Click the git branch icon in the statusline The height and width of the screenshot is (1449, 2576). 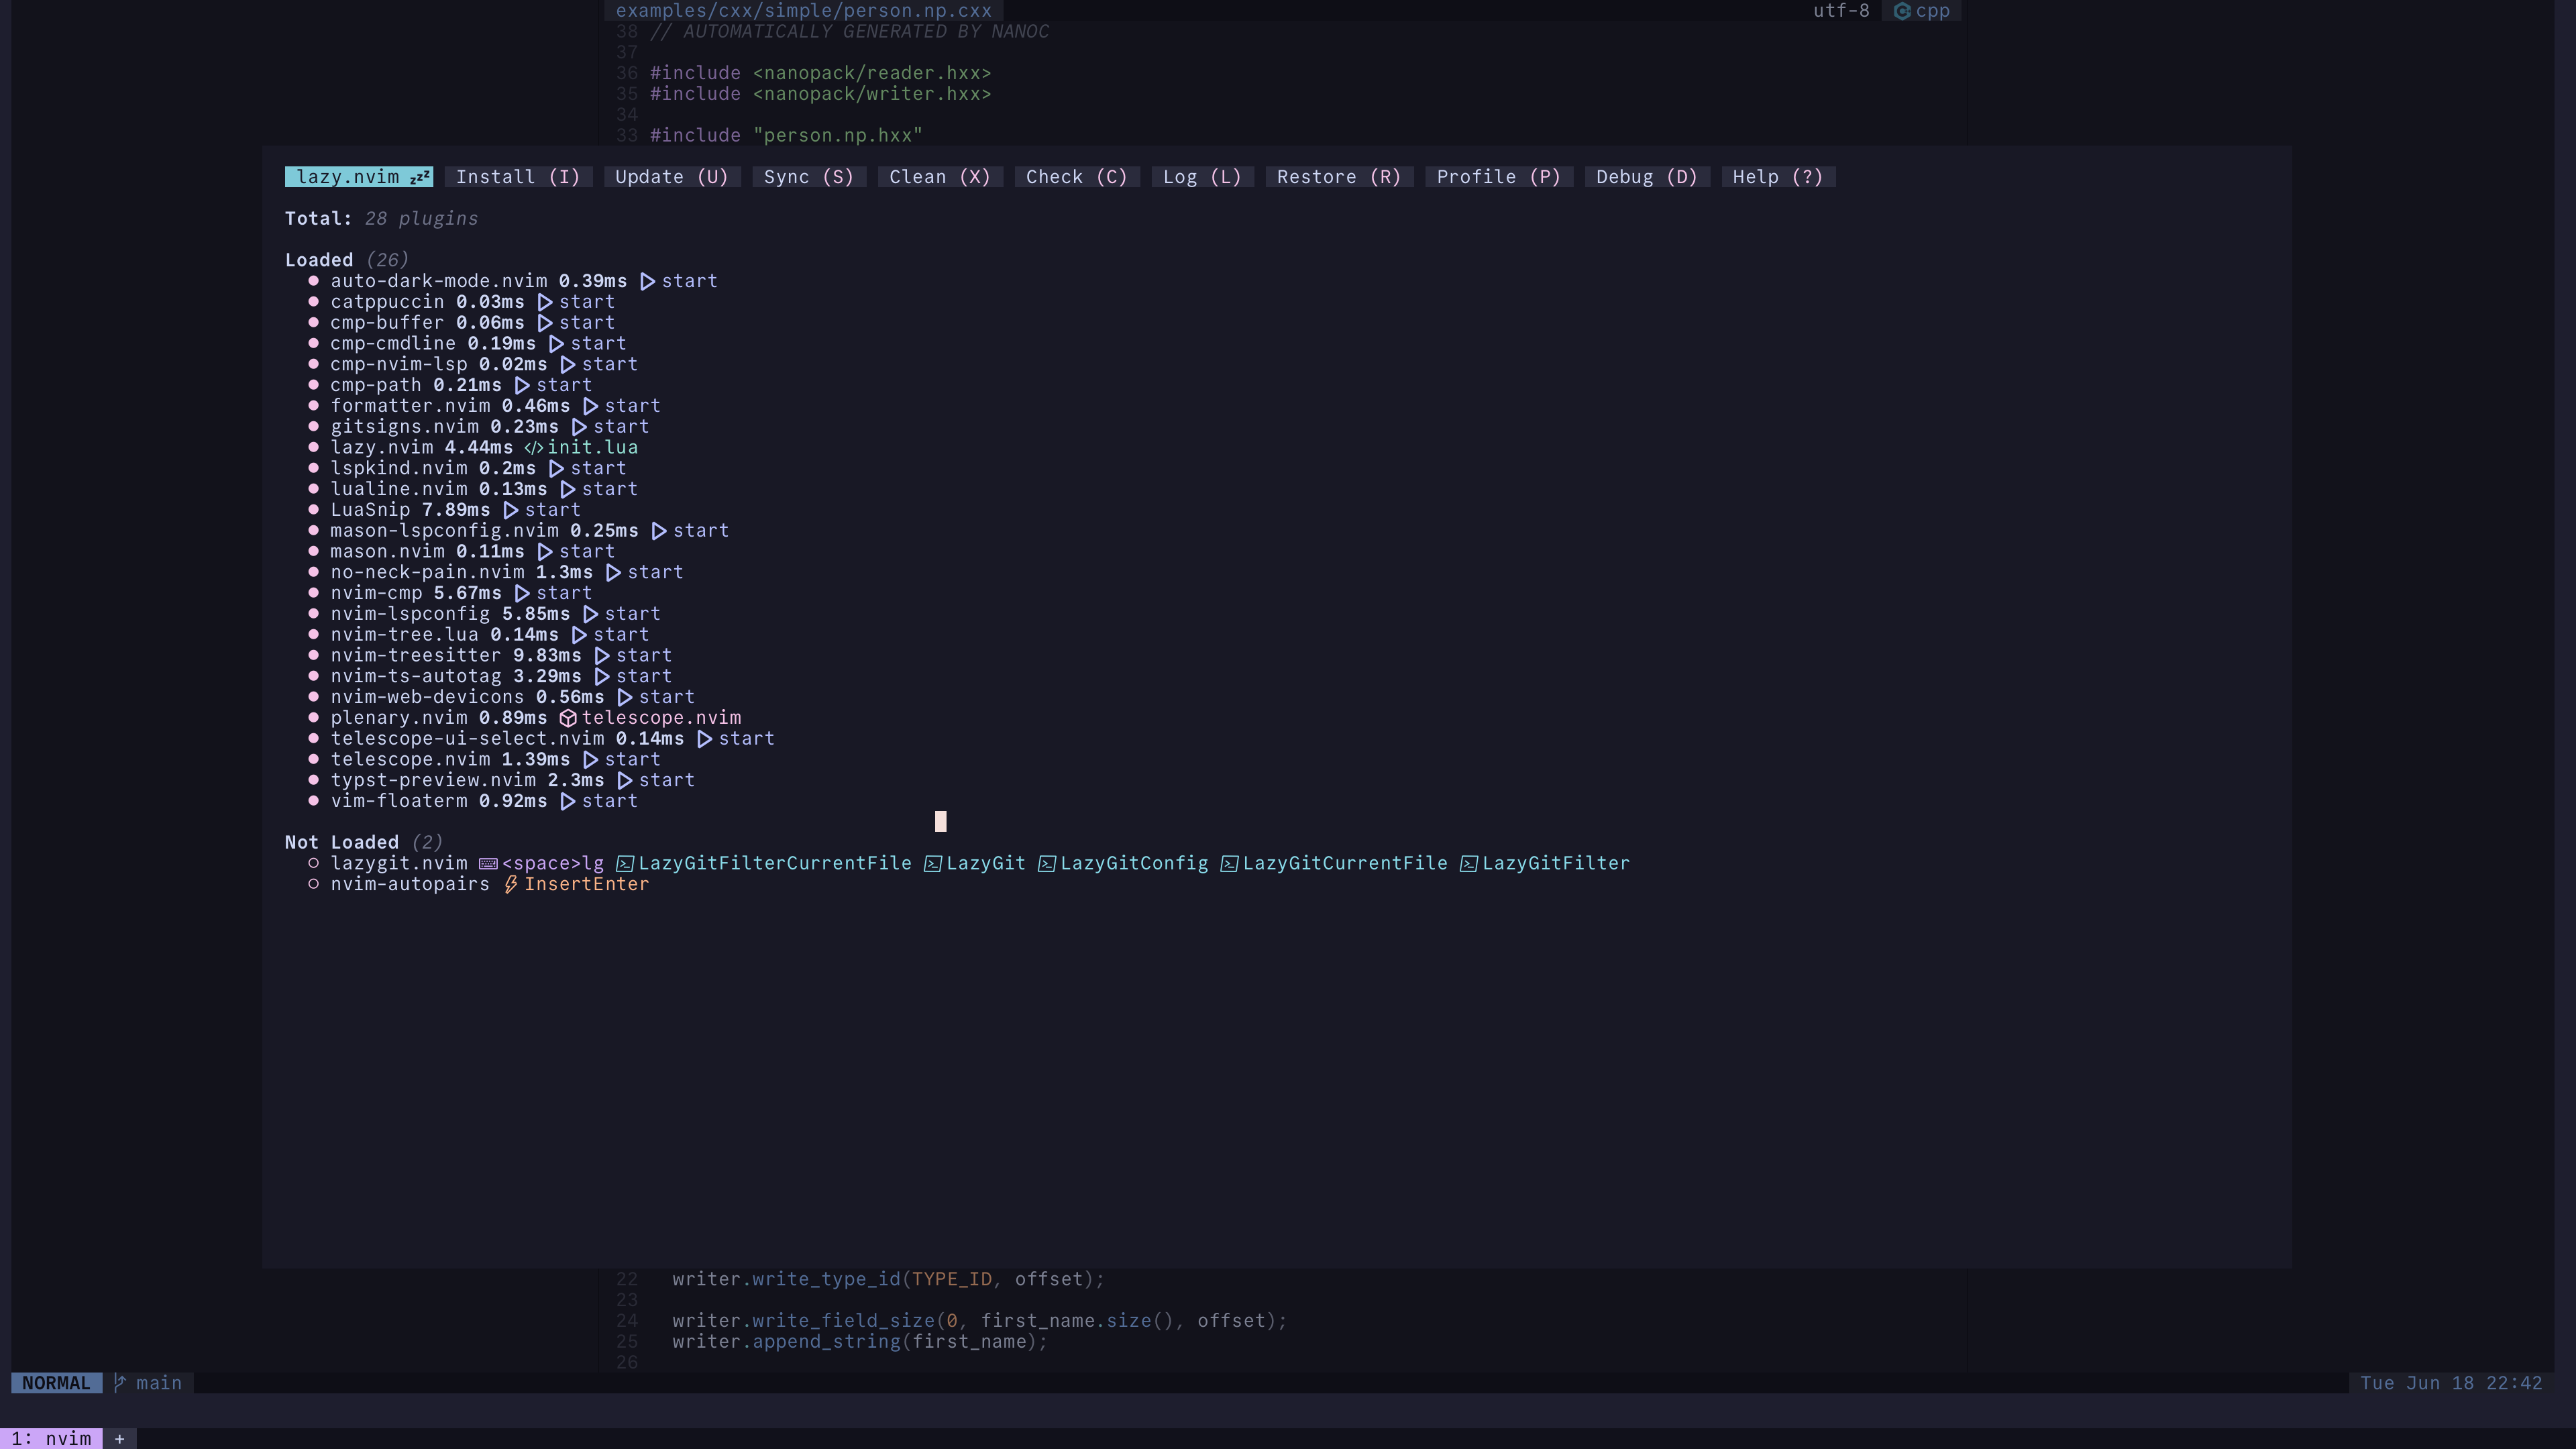point(120,1383)
